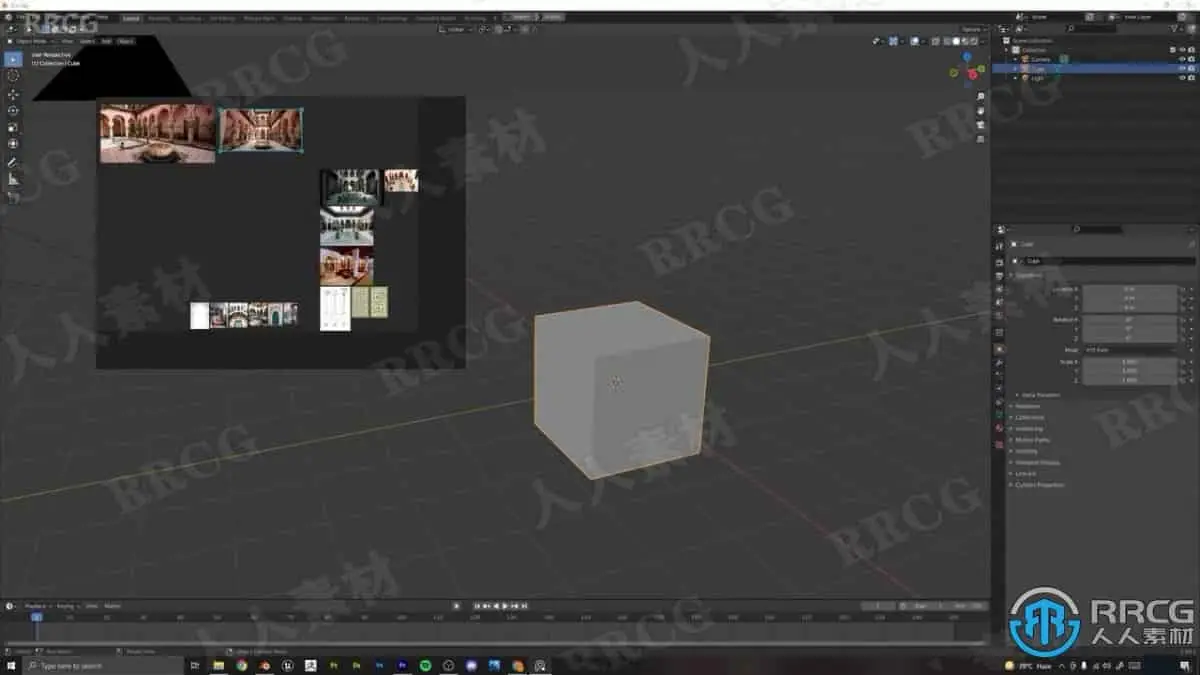Select the Transform tool
This screenshot has width=1200, height=675.
[x=13, y=144]
